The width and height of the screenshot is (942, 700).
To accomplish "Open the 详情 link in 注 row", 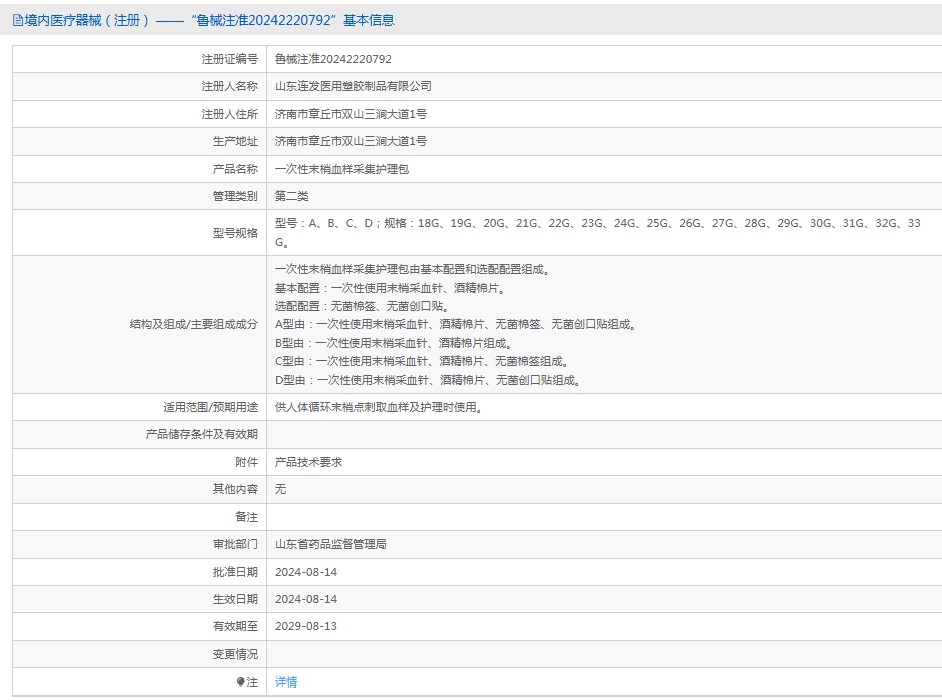I will (x=286, y=682).
